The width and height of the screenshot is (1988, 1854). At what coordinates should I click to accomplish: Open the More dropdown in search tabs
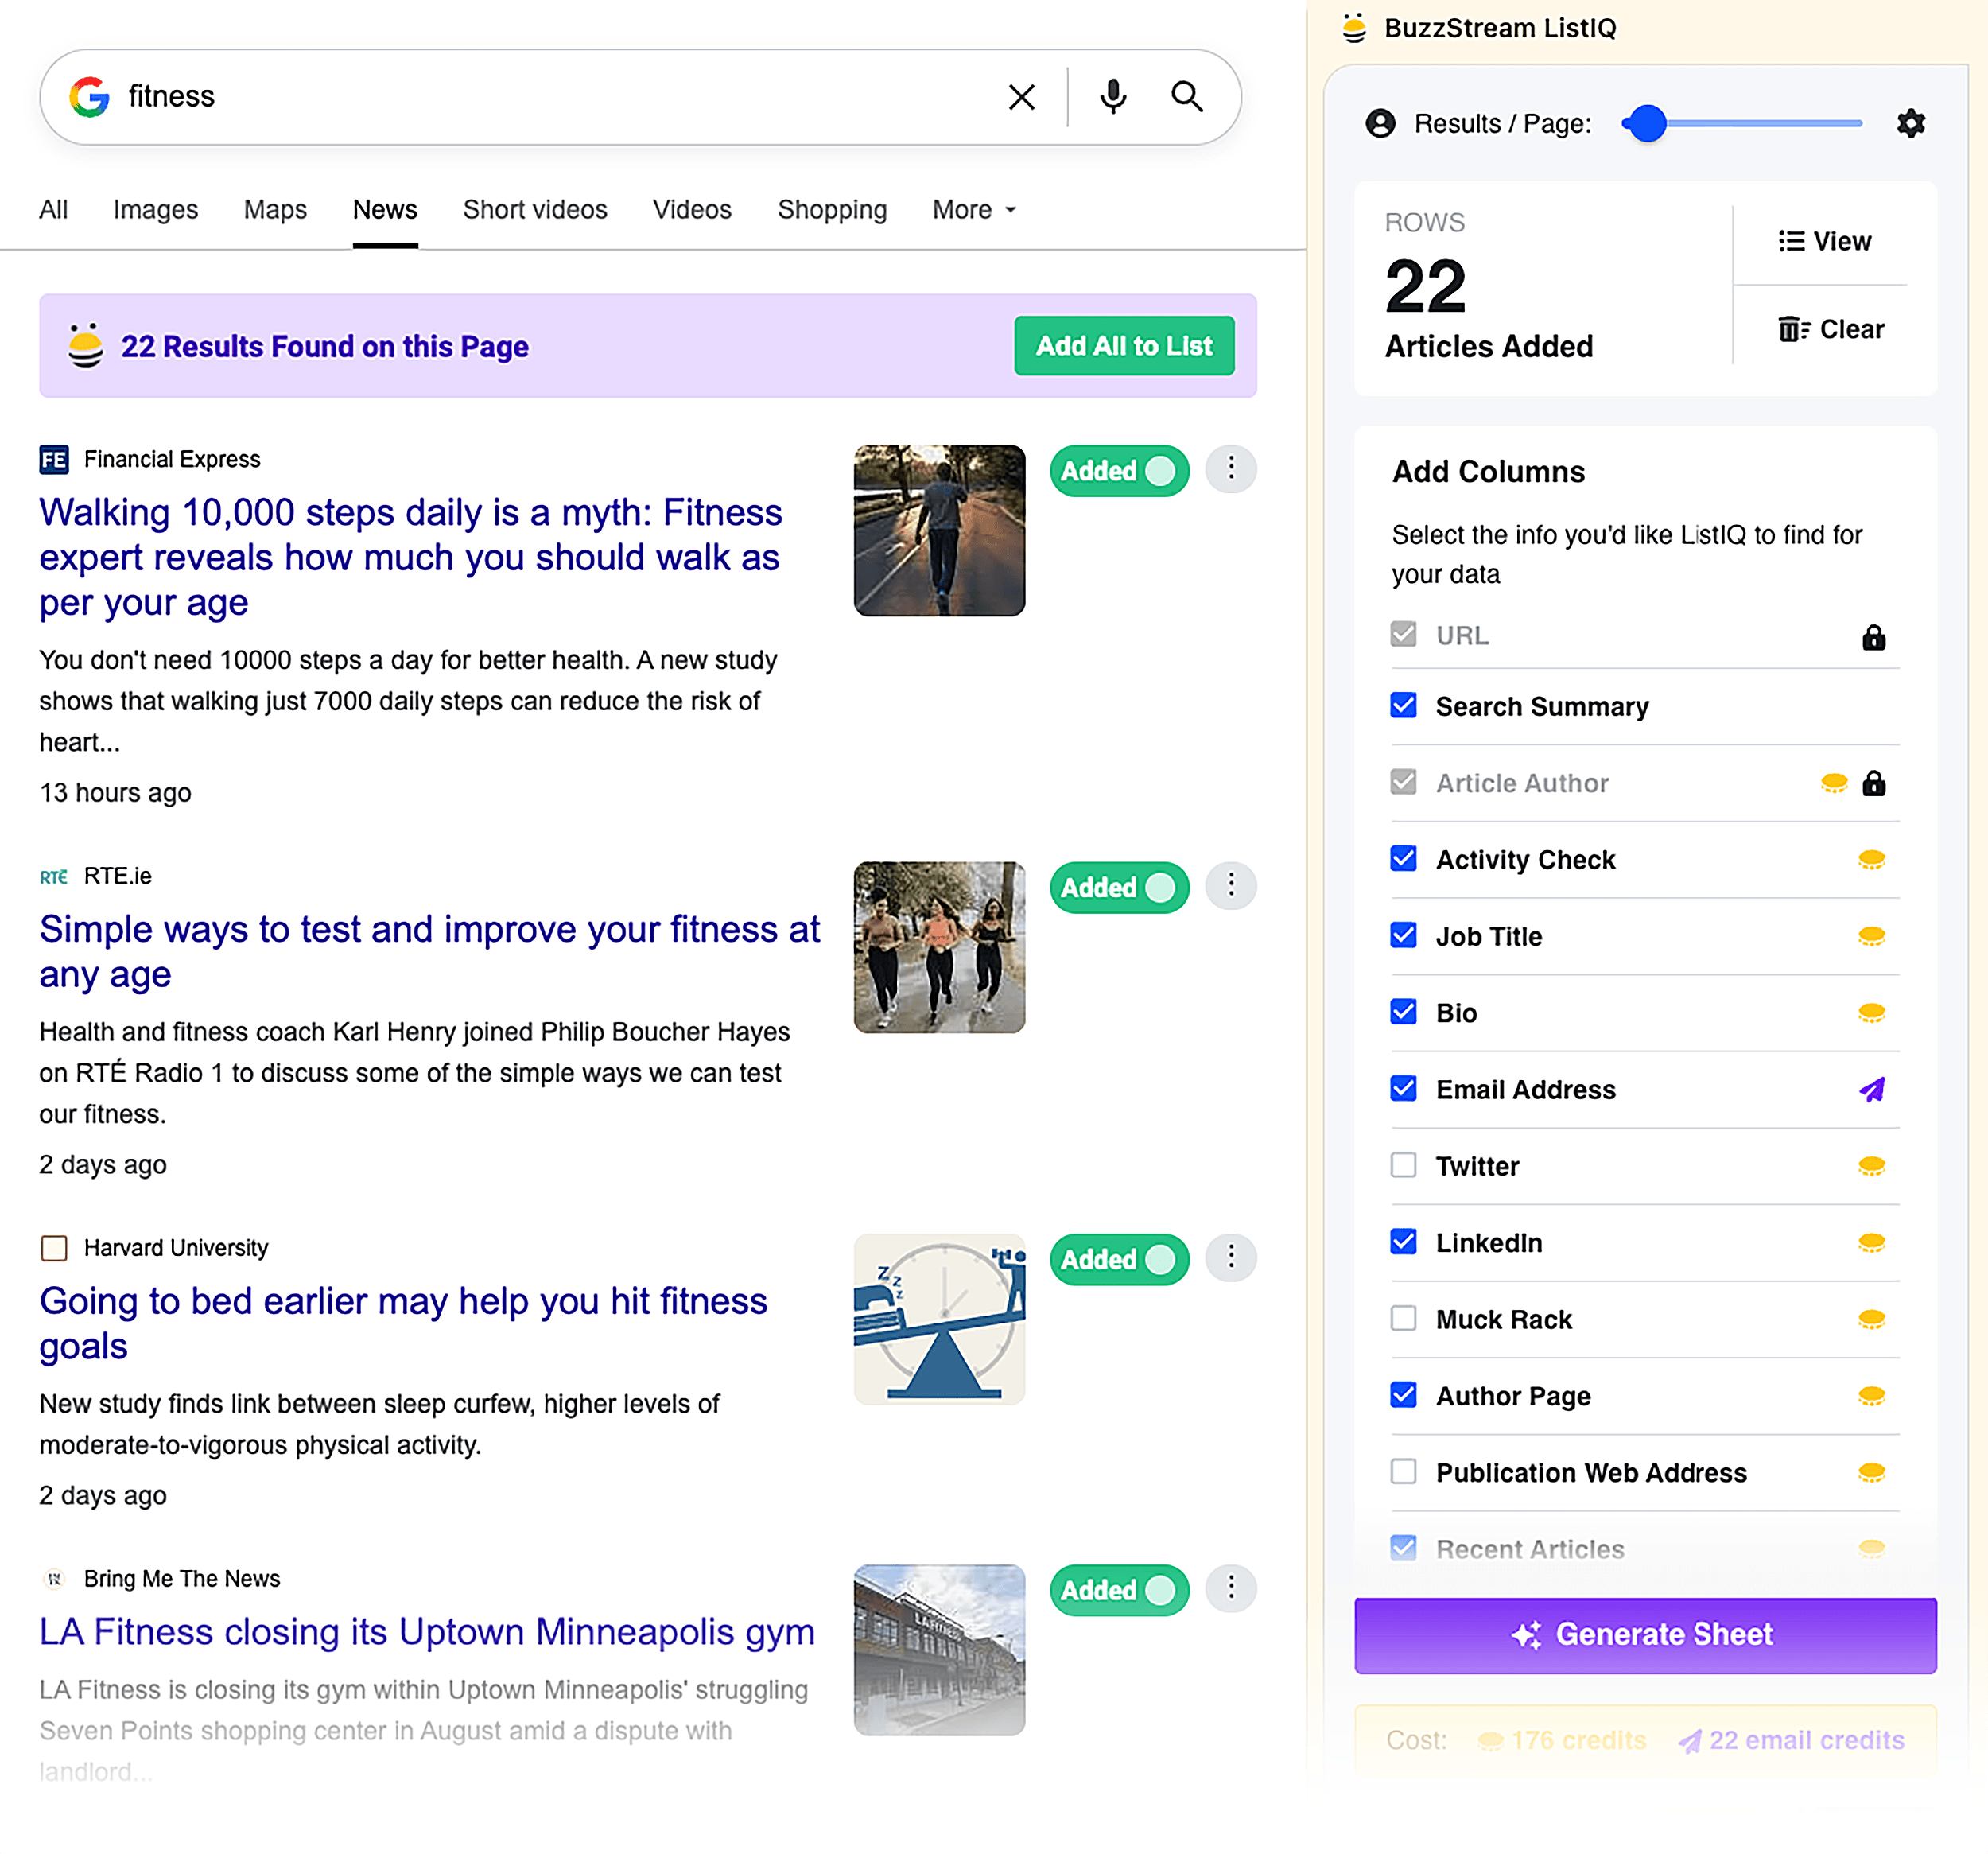click(x=971, y=210)
